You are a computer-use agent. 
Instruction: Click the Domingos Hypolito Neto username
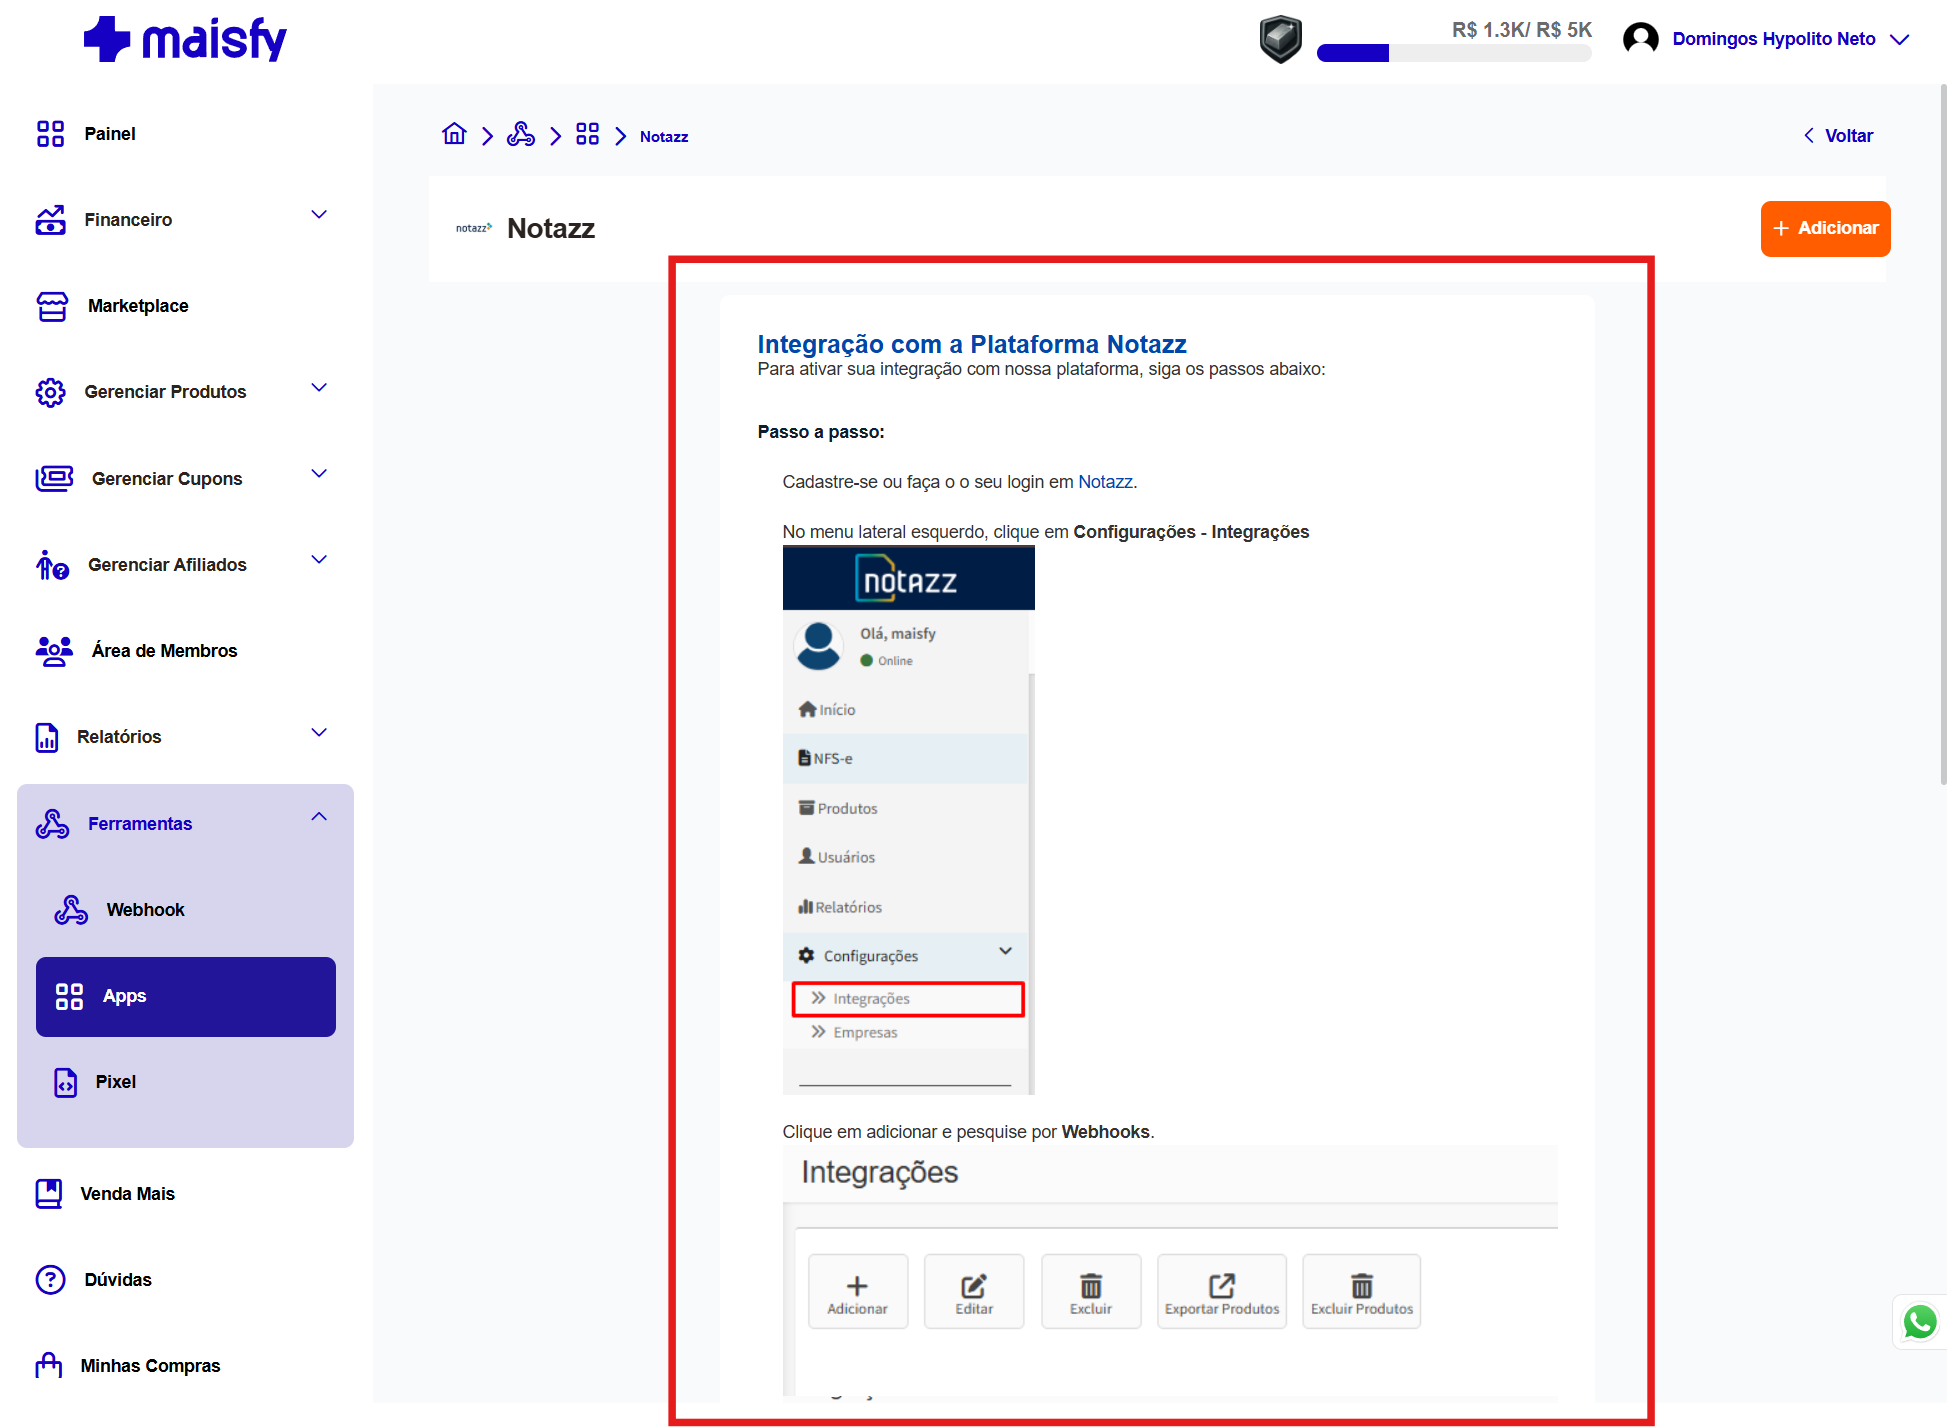pos(1773,39)
